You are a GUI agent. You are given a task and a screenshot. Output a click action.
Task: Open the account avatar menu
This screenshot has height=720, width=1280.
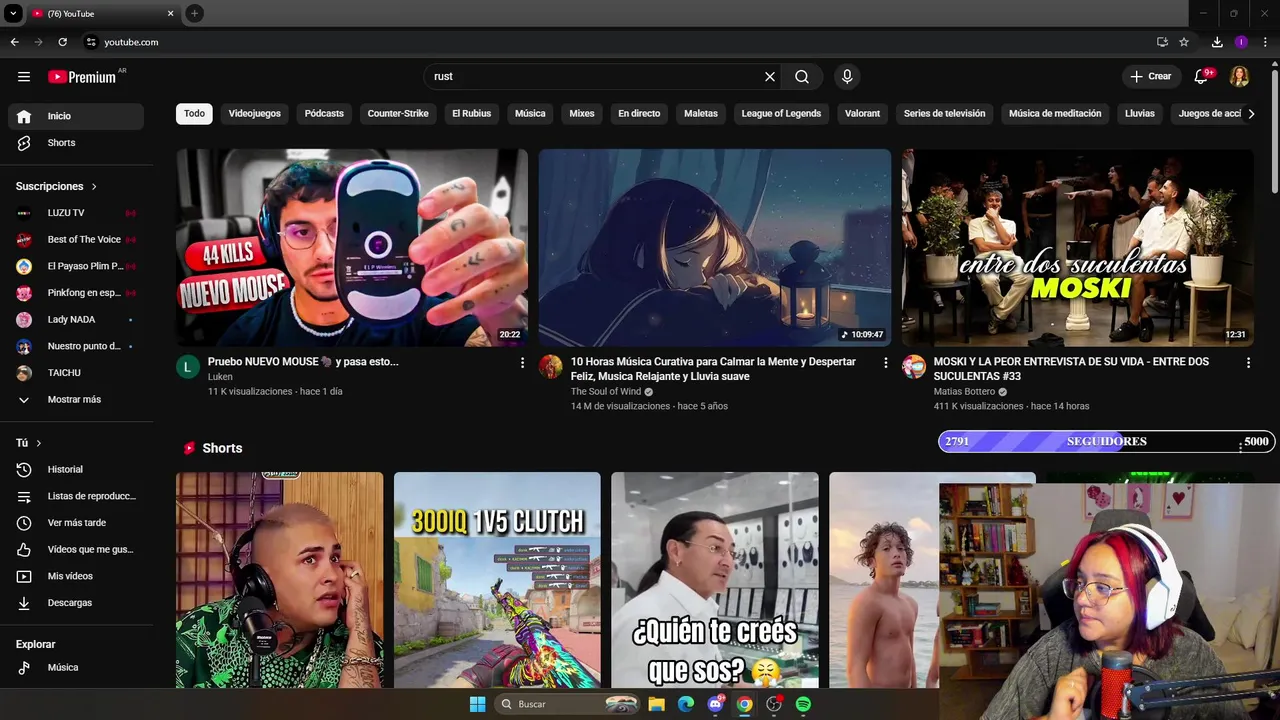pyautogui.click(x=1239, y=76)
